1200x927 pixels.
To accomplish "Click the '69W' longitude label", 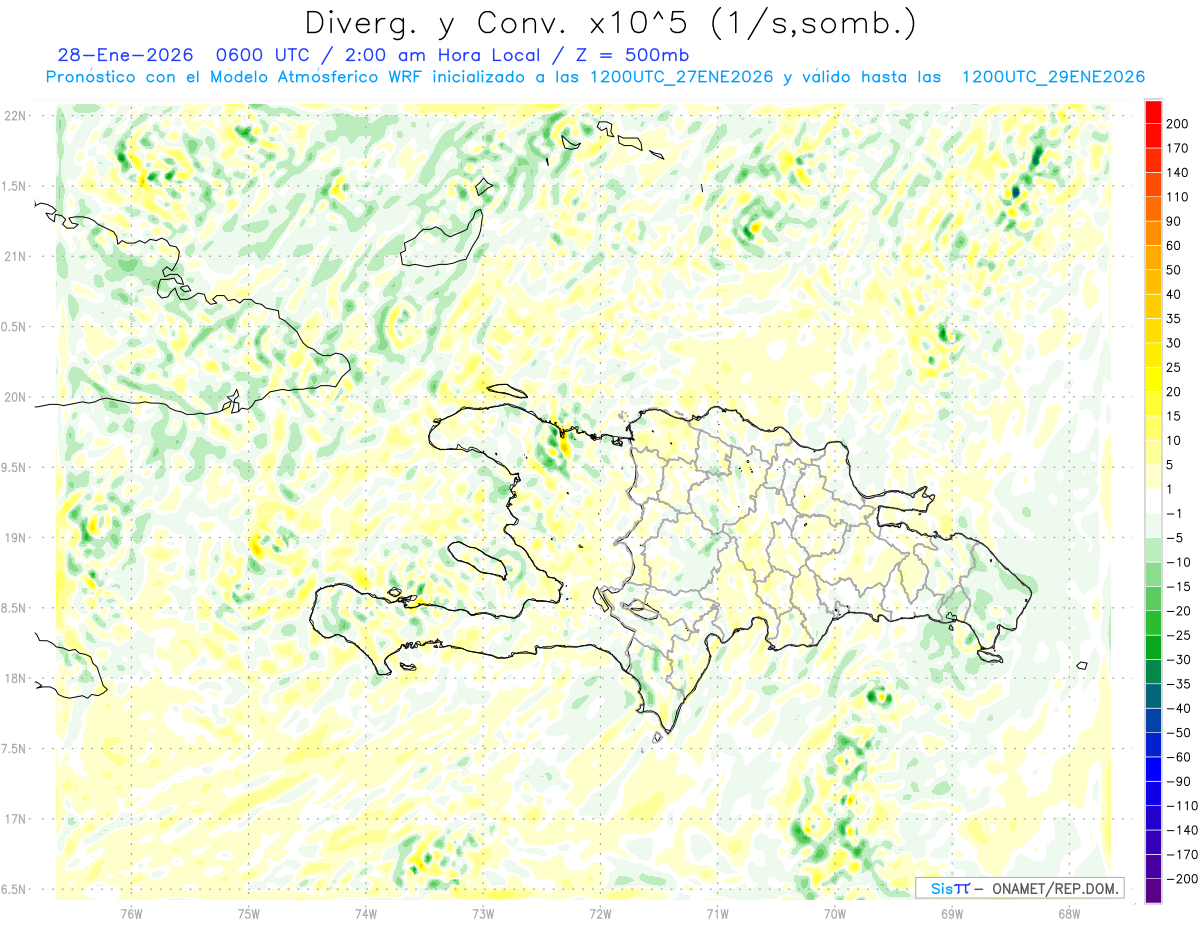I will (952, 914).
